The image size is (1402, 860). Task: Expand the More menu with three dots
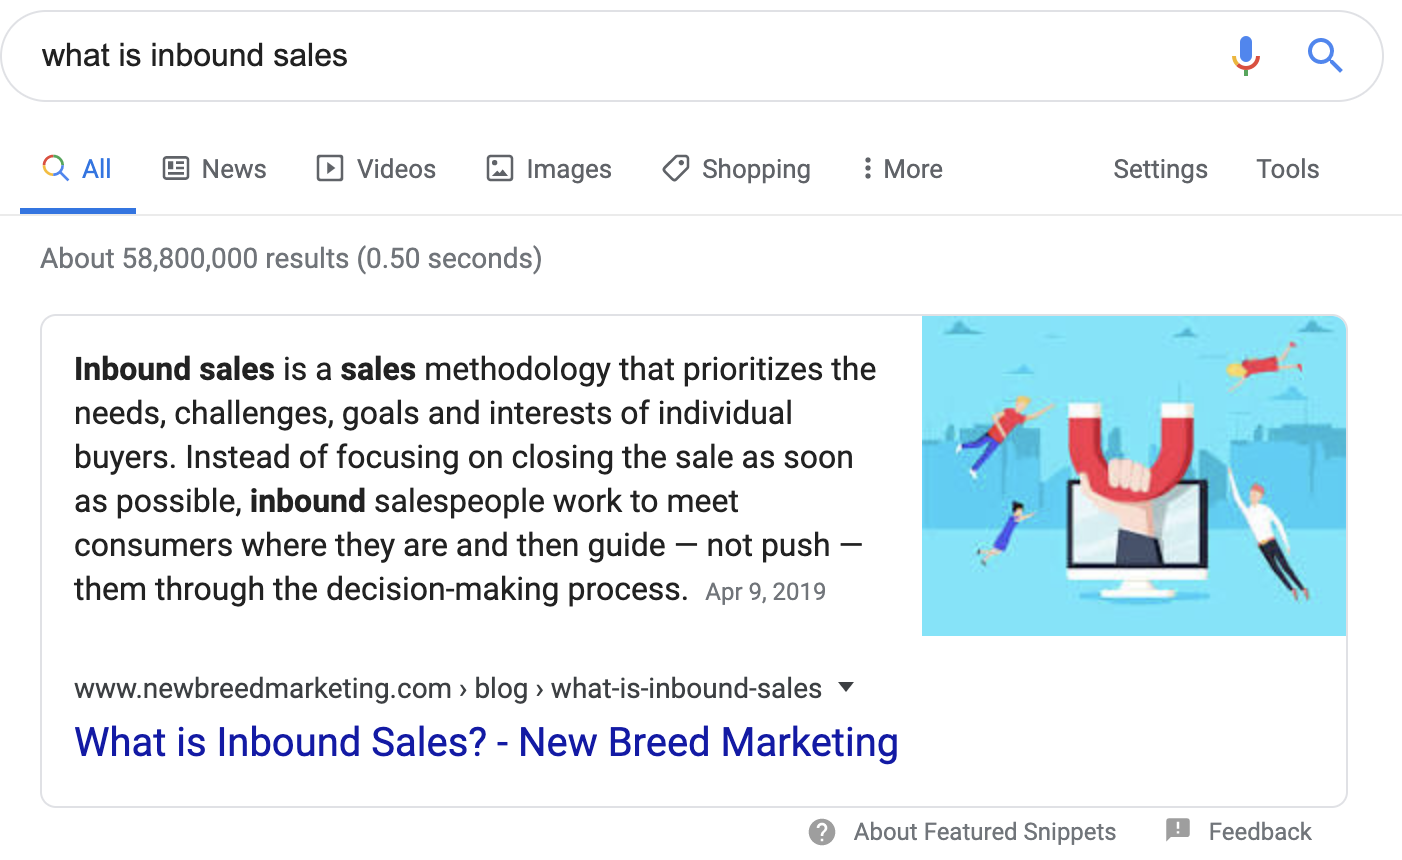pyautogui.click(x=902, y=169)
